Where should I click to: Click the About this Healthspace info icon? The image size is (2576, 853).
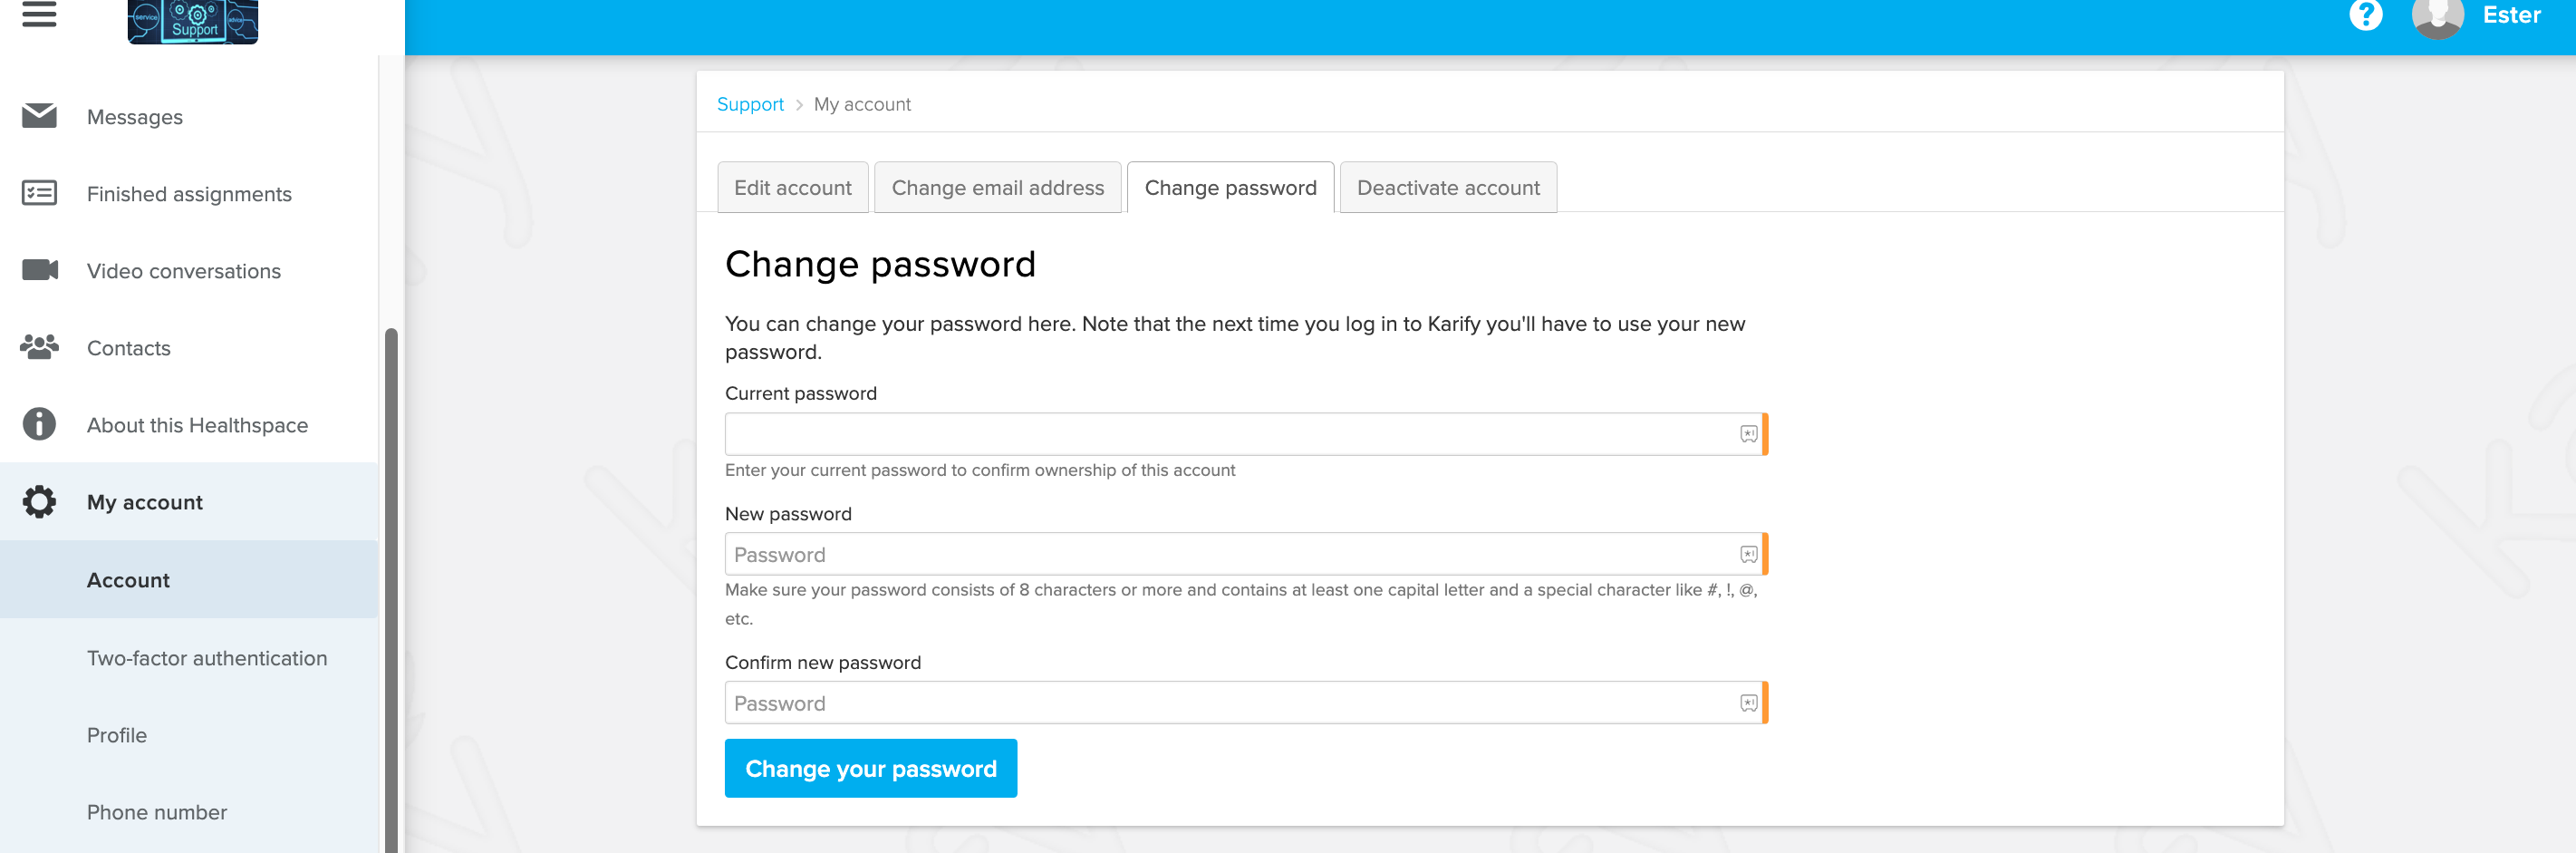pos(39,424)
